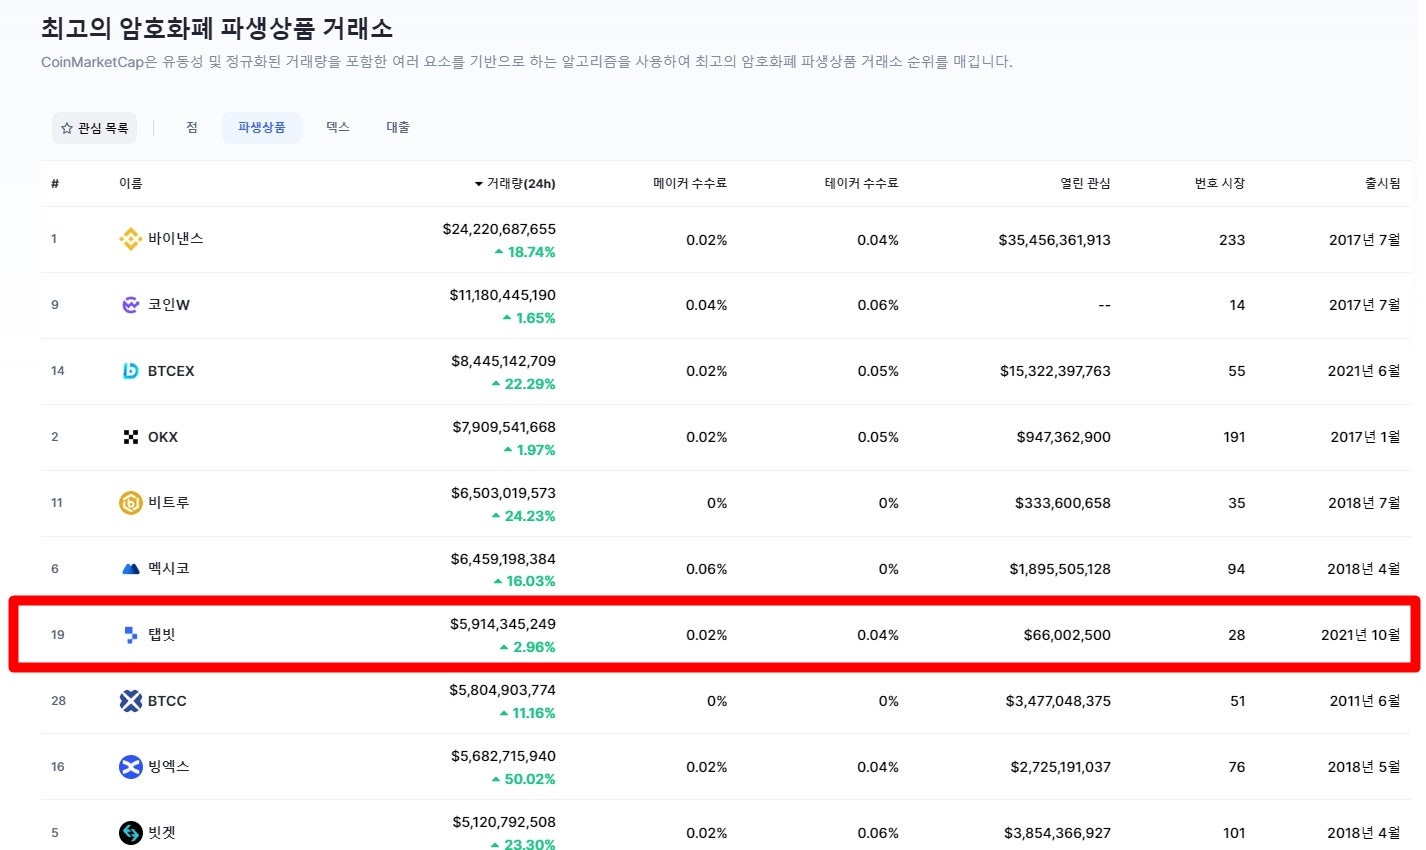Screen dimensions: 1426x850
Task: Click the 멕시코 exchange logo icon
Action: [131, 569]
